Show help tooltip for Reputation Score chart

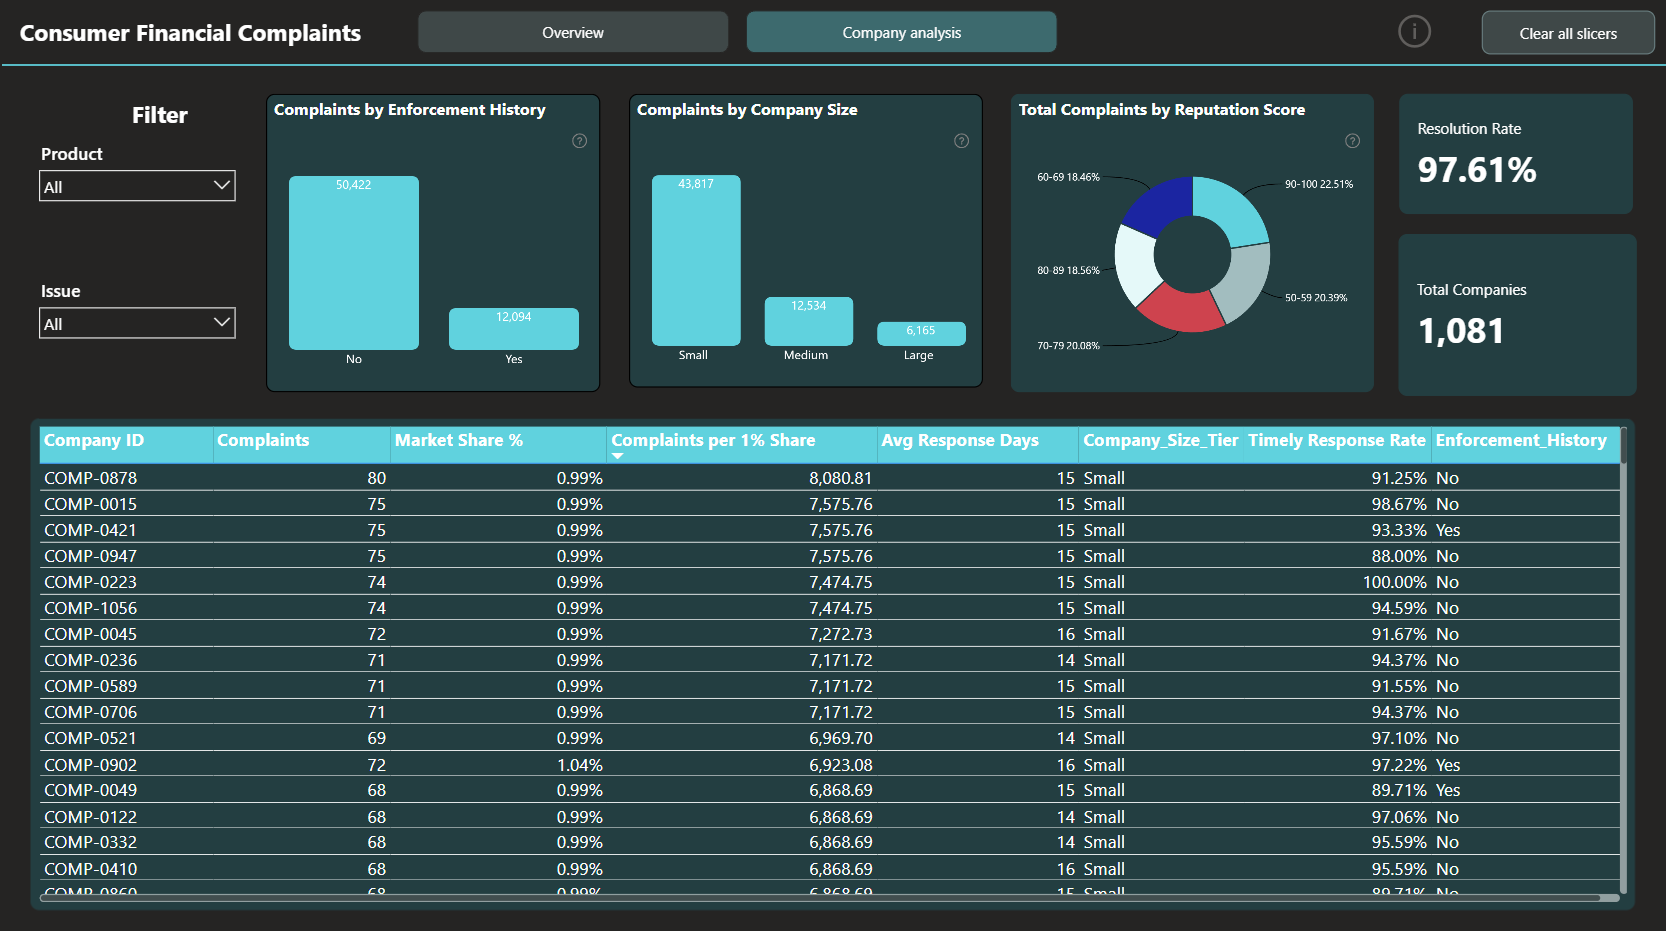(x=1352, y=141)
